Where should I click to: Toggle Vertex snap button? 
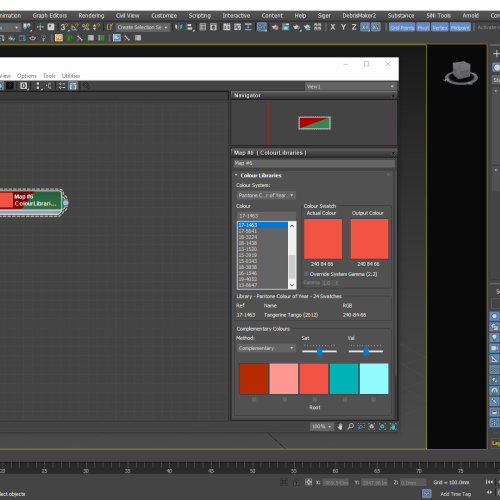pos(440,27)
